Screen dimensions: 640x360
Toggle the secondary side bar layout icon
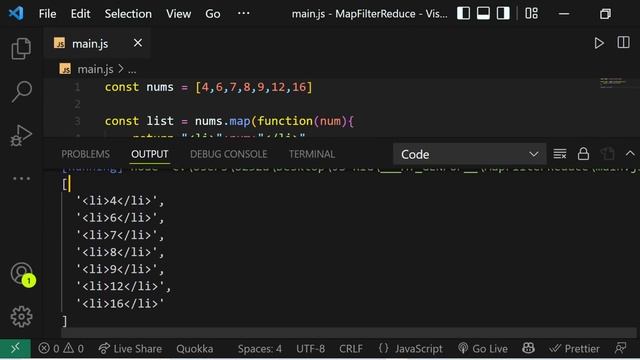(503, 13)
